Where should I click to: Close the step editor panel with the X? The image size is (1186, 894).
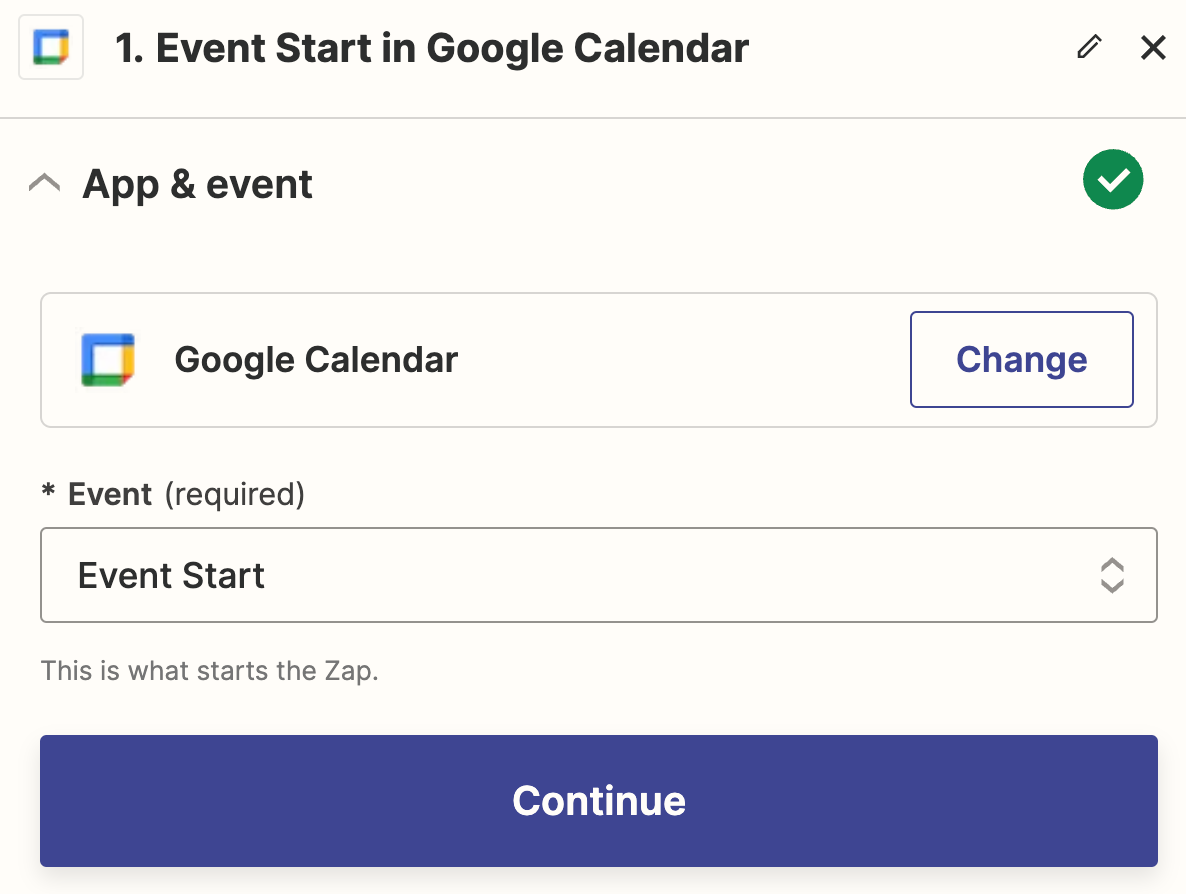coord(1153,47)
